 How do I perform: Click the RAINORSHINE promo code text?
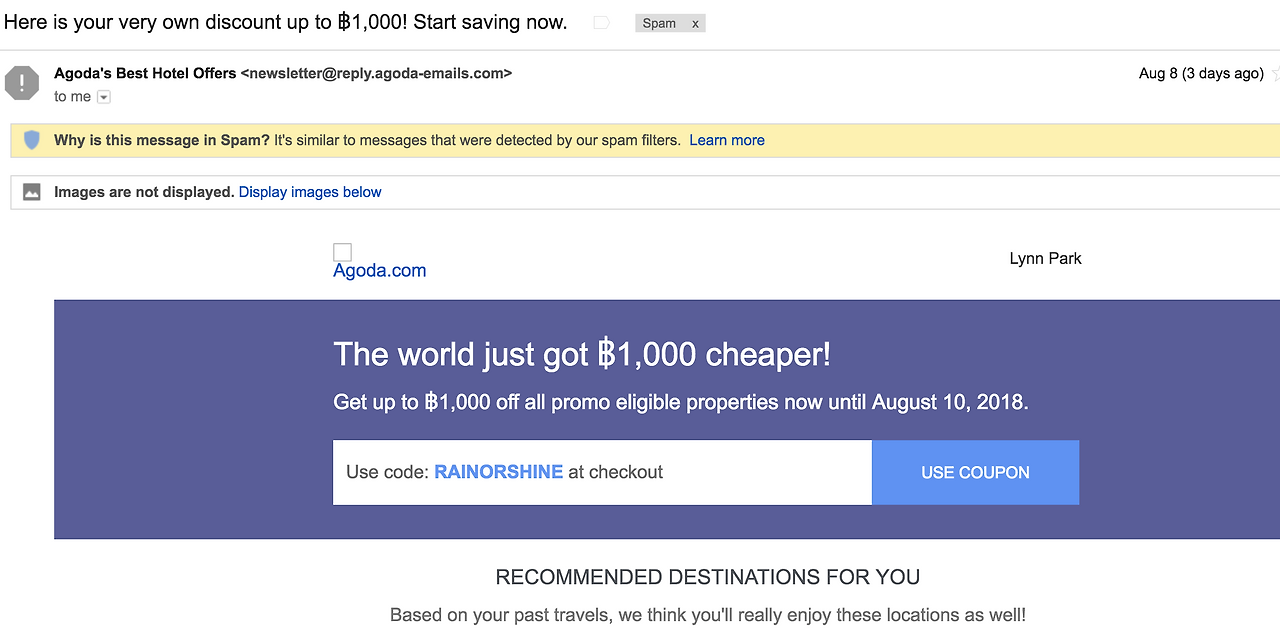[499, 472]
